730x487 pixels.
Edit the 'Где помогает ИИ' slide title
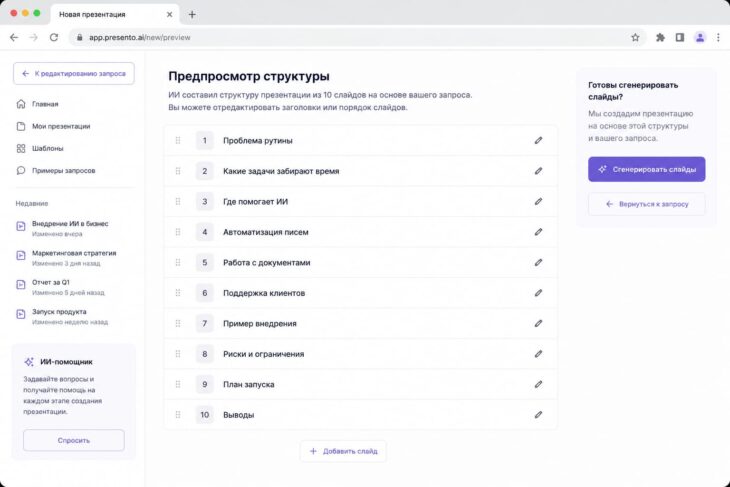click(538, 201)
